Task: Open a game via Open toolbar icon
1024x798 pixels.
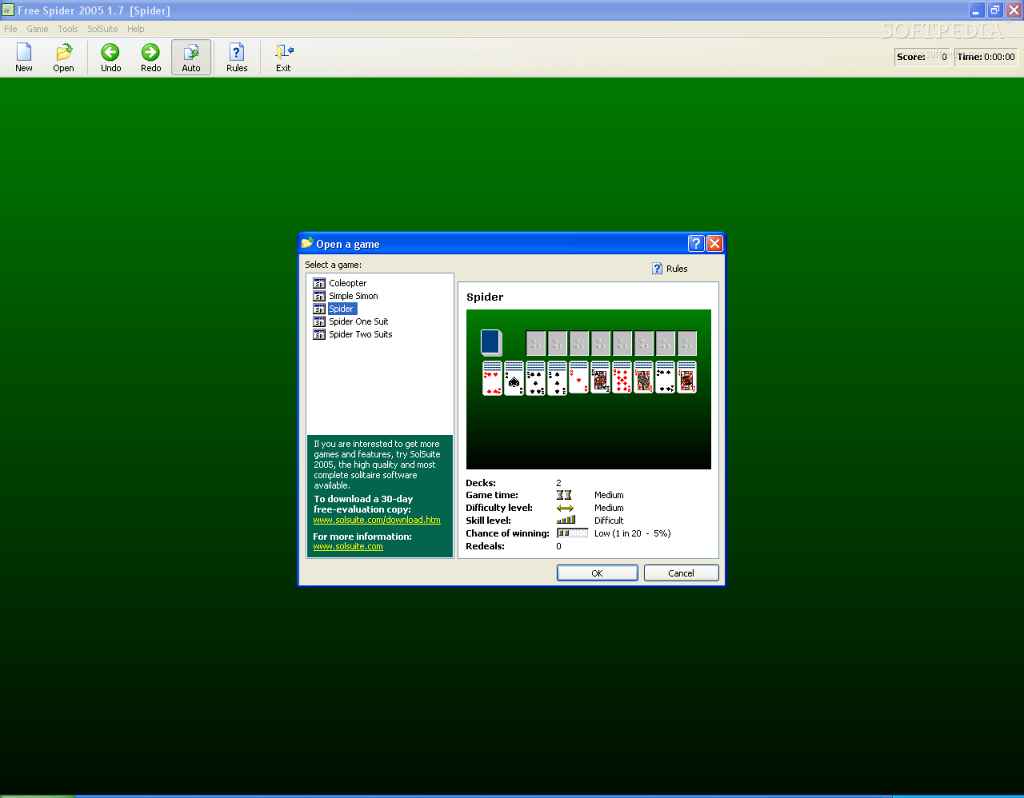Action: click(x=63, y=57)
